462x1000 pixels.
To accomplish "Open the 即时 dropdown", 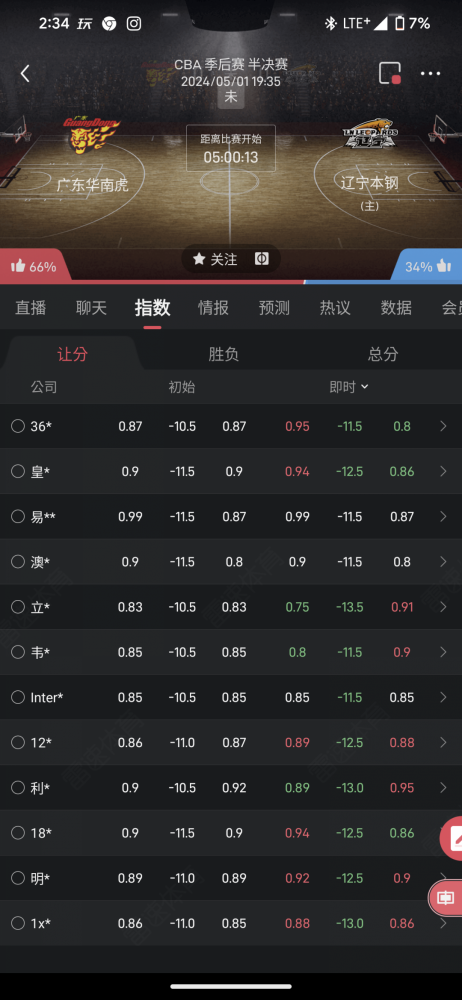I will click(x=349, y=387).
